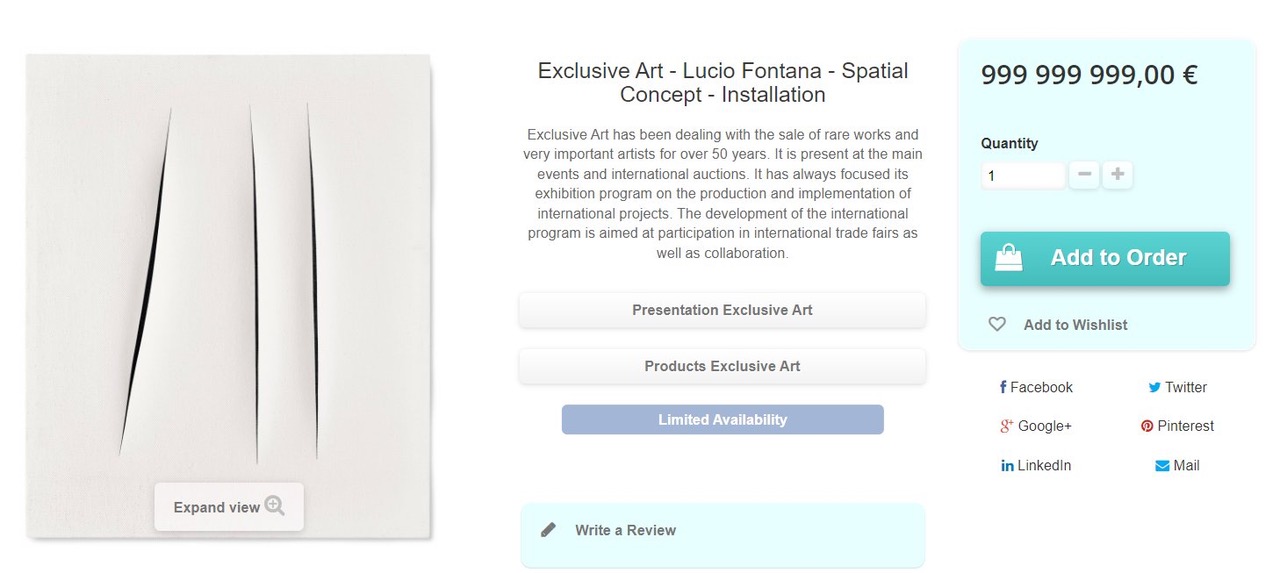Share on LinkedIn
Image resolution: width=1280 pixels, height=573 pixels.
[1036, 465]
